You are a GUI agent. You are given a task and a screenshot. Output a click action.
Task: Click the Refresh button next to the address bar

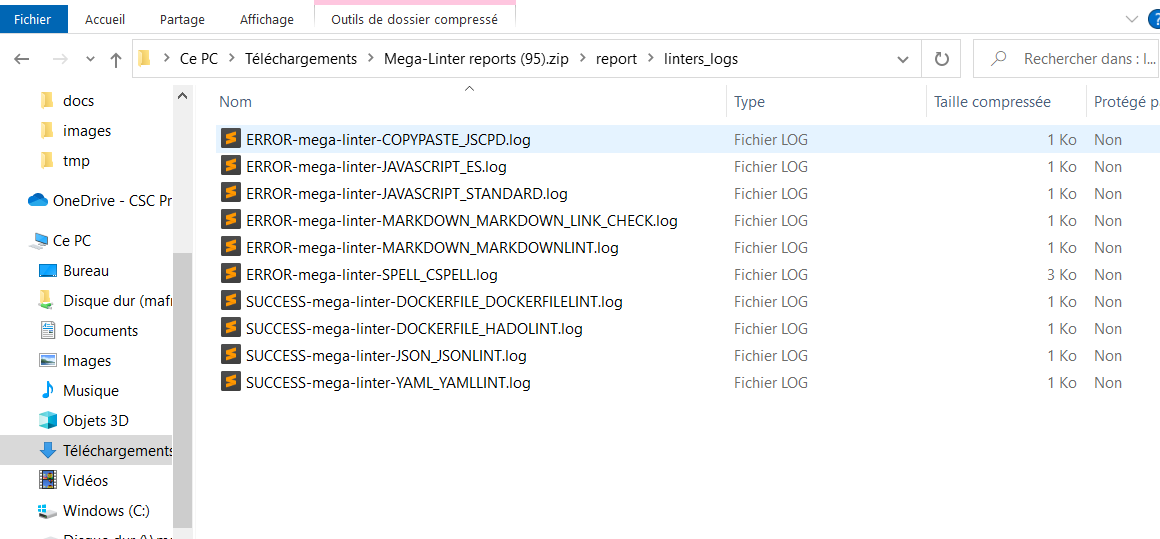click(x=940, y=59)
